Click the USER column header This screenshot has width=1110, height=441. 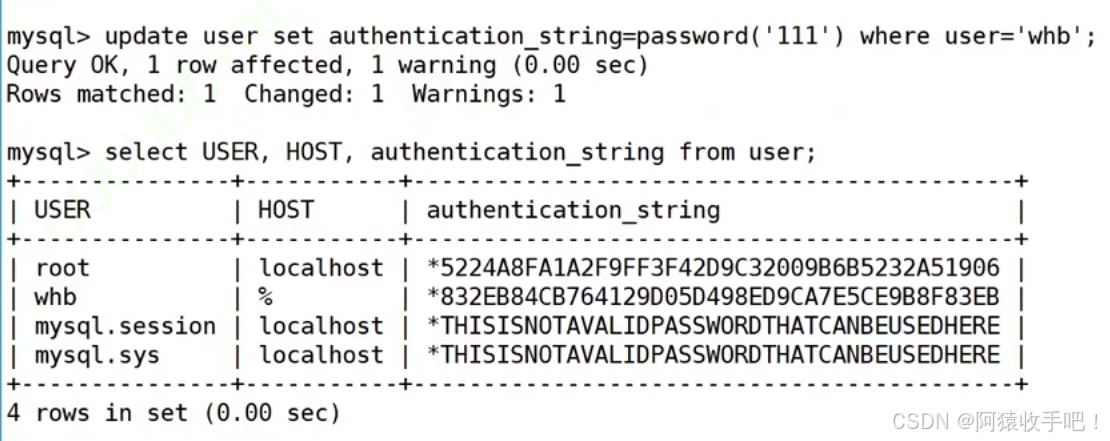(x=62, y=210)
